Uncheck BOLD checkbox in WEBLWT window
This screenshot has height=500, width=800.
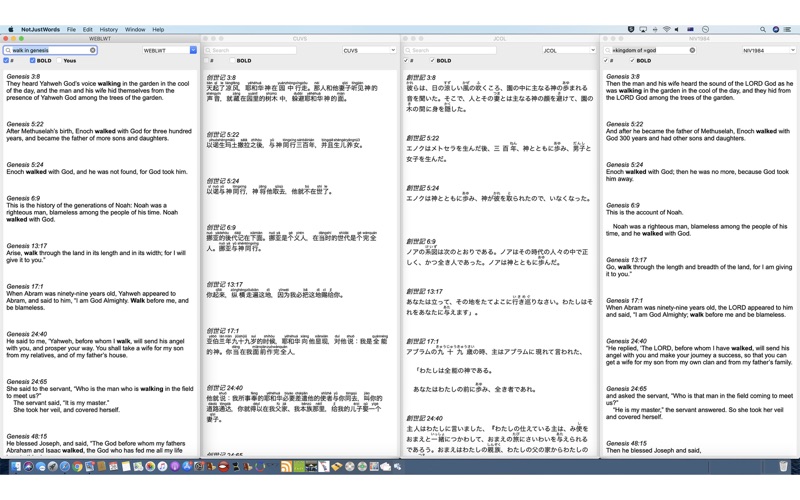[32, 60]
